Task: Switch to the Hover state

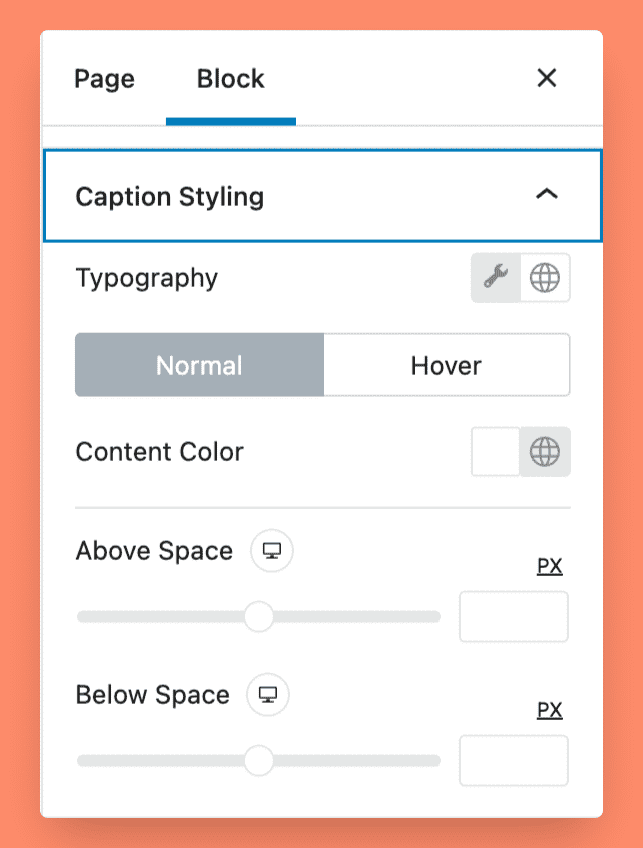Action: pyautogui.click(x=446, y=365)
